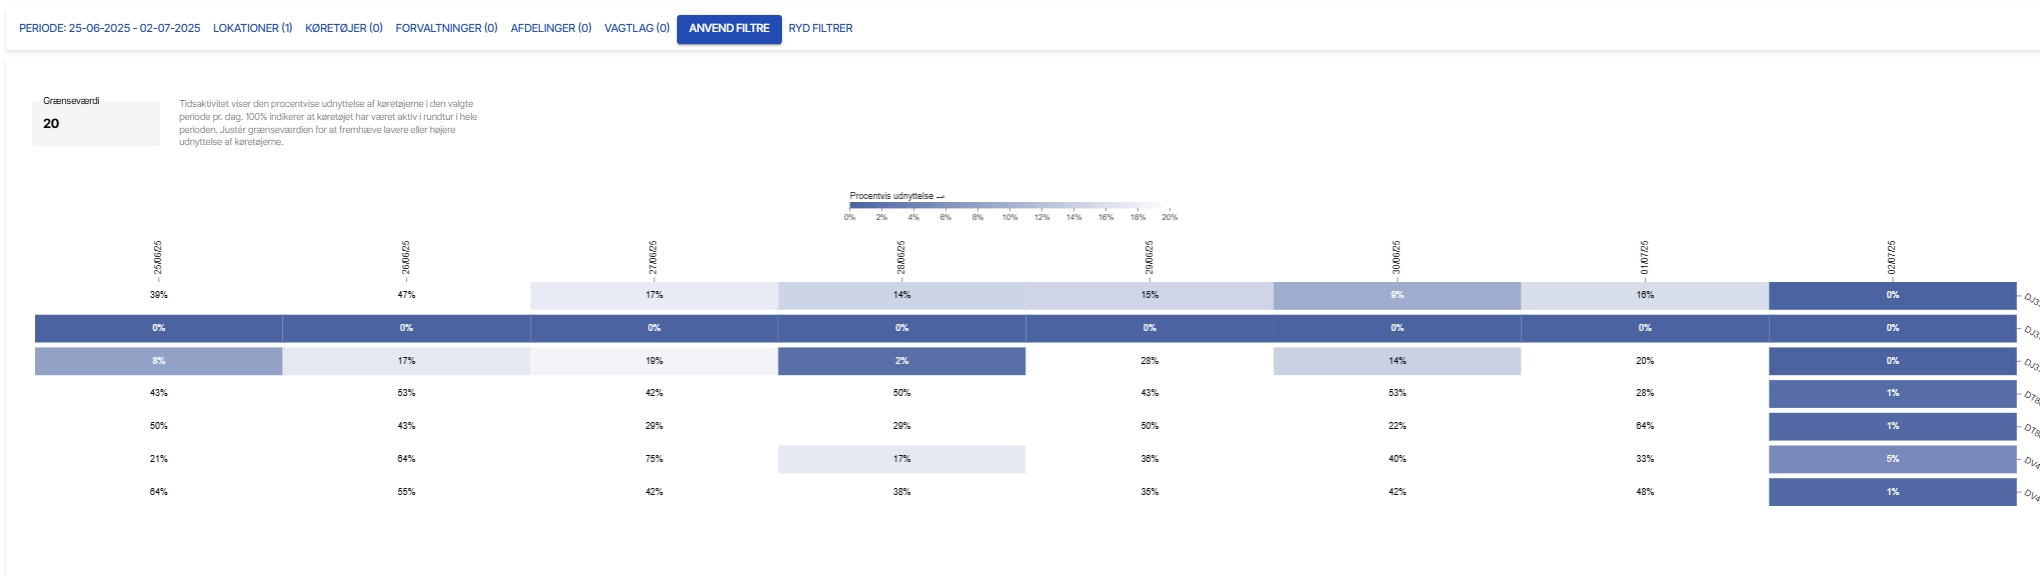Click the 27/06/25 column date label

654,257
